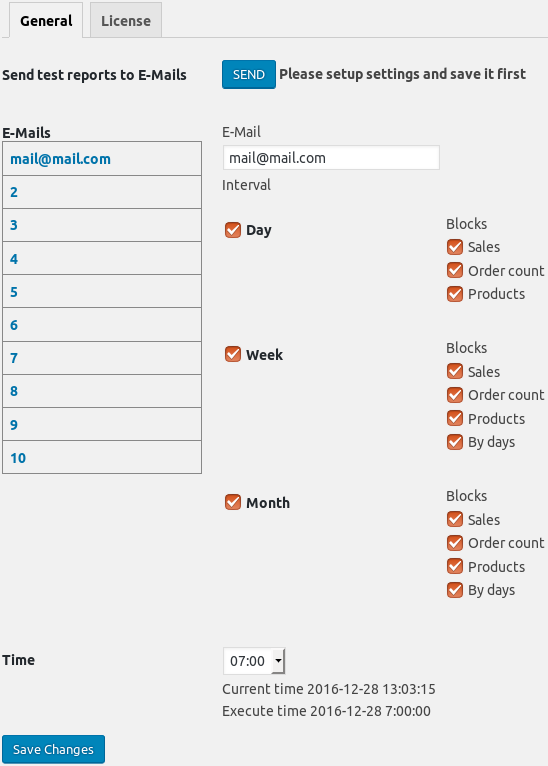This screenshot has height=766, width=548.
Task: Select mail@mail.com in the E-Mails list
Action: tap(102, 159)
